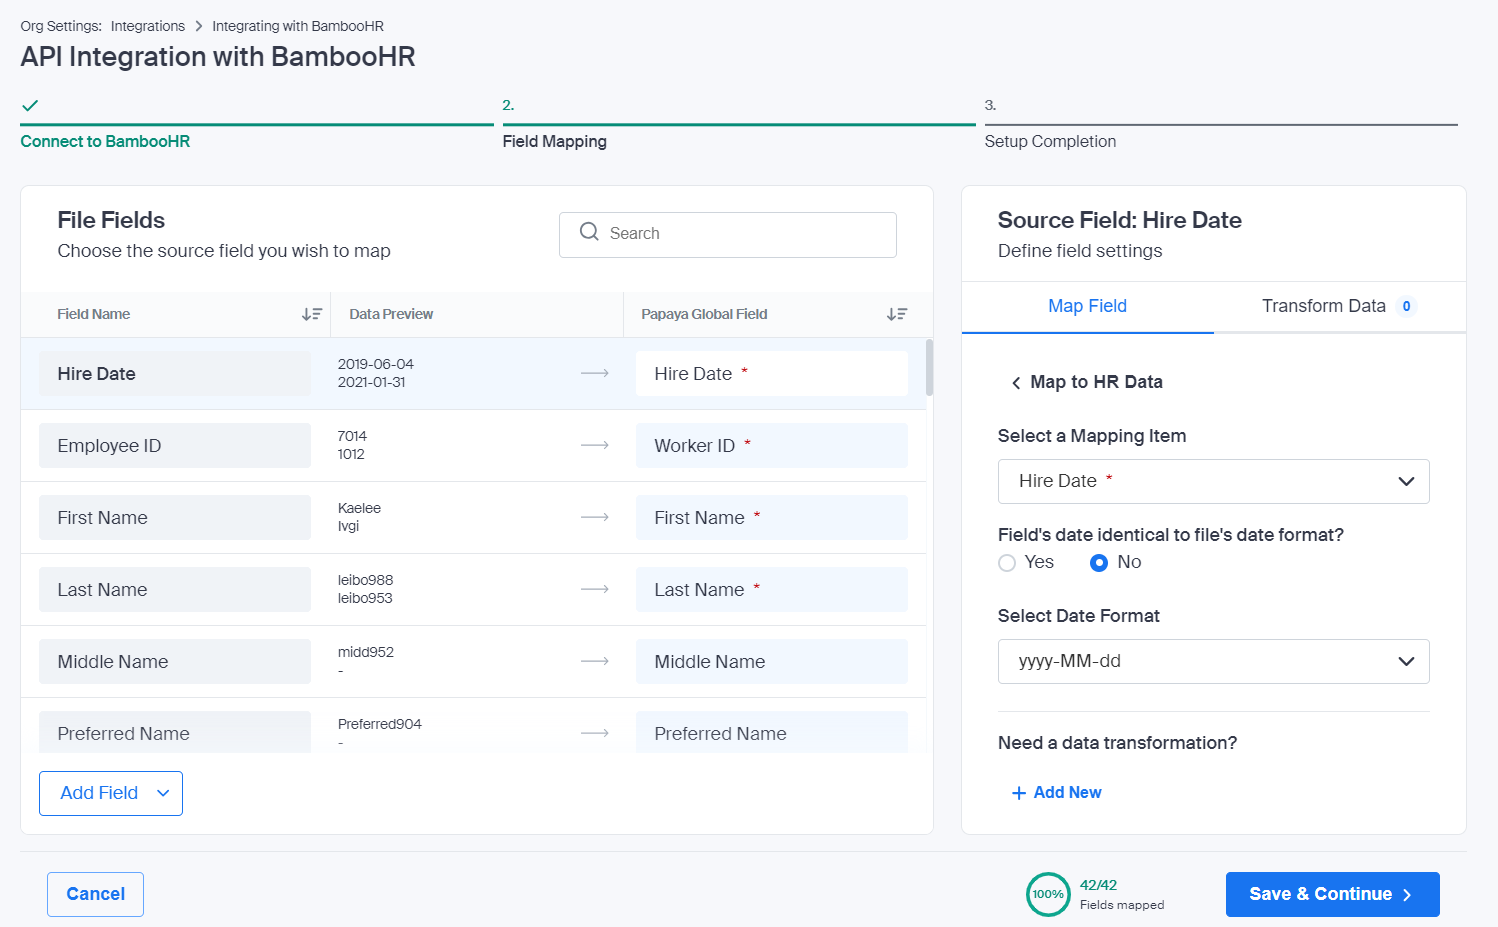Click the 100% progress circle
Viewport: 1498px width, 927px height.
[x=1048, y=894]
